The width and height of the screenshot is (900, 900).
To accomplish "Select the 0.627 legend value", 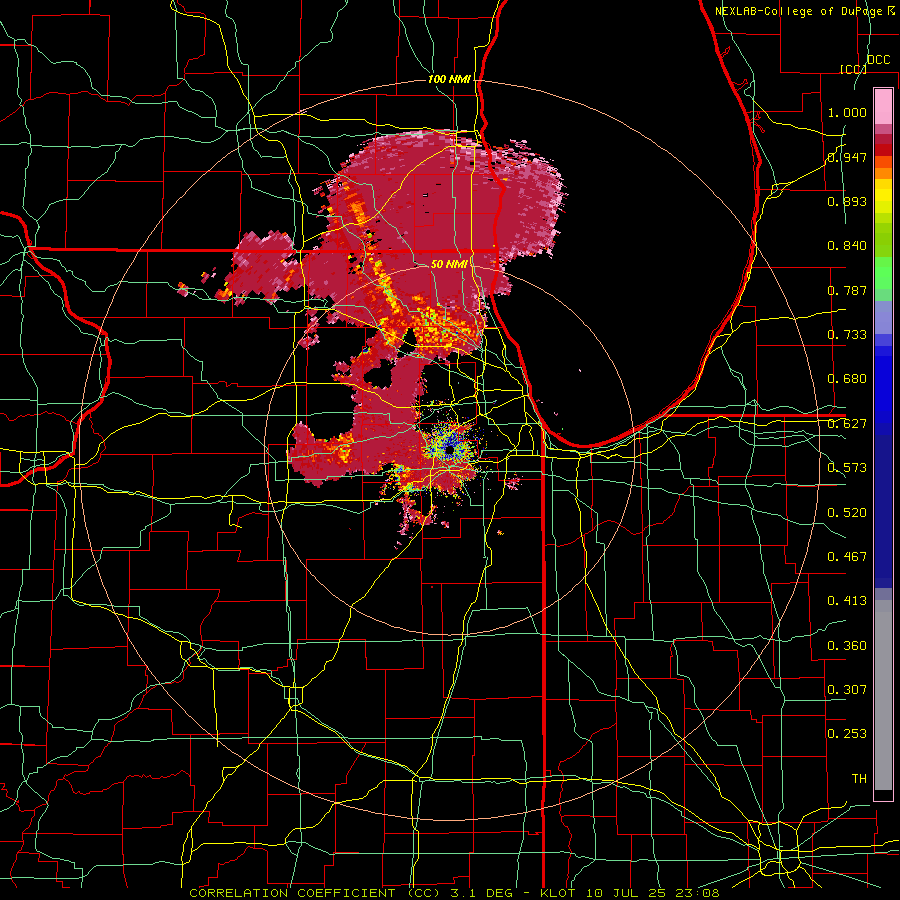I will pyautogui.click(x=847, y=424).
